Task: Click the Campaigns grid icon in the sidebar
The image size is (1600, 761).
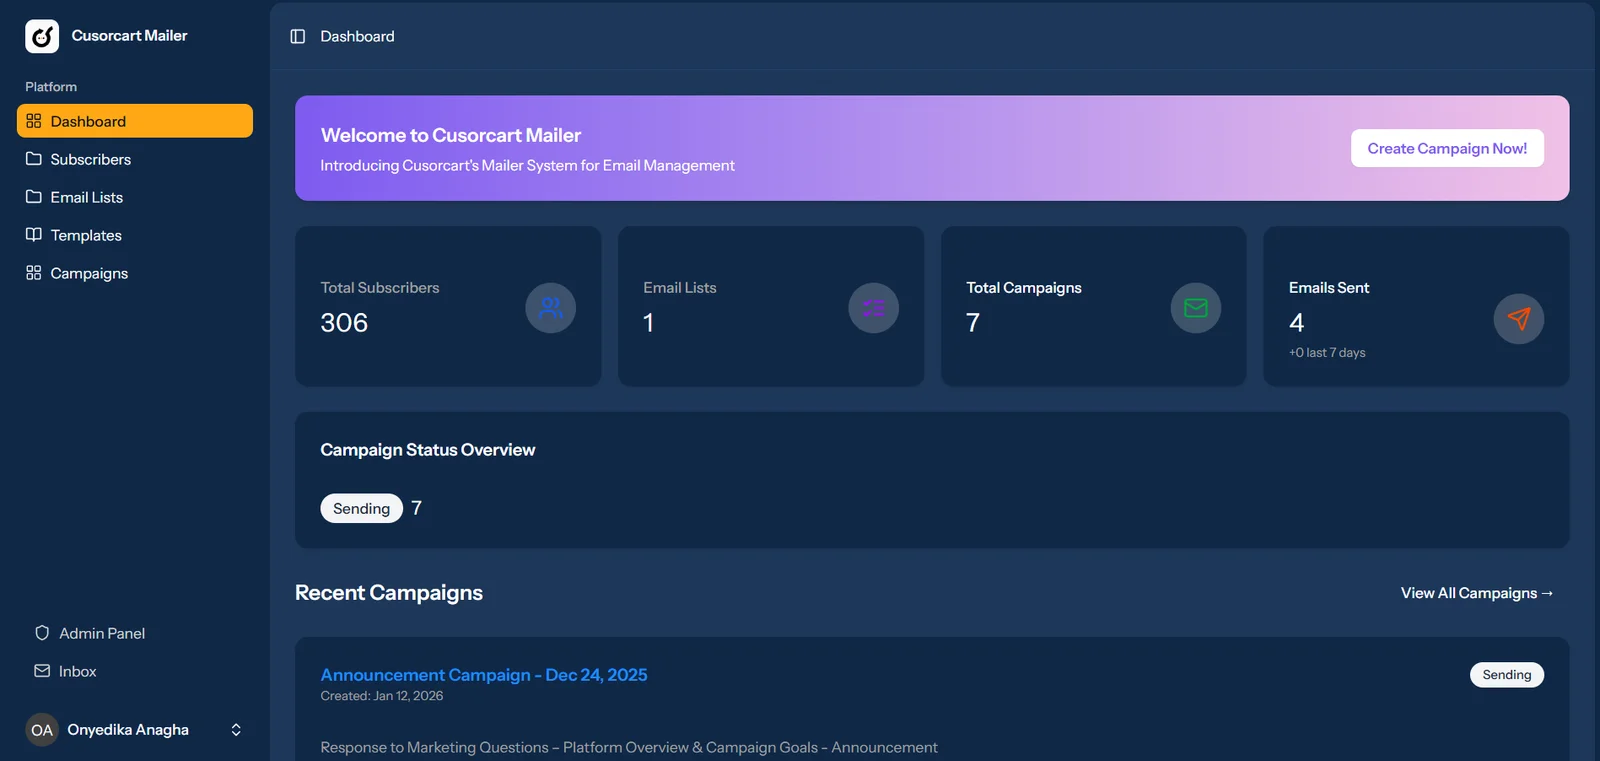Action: pos(34,273)
